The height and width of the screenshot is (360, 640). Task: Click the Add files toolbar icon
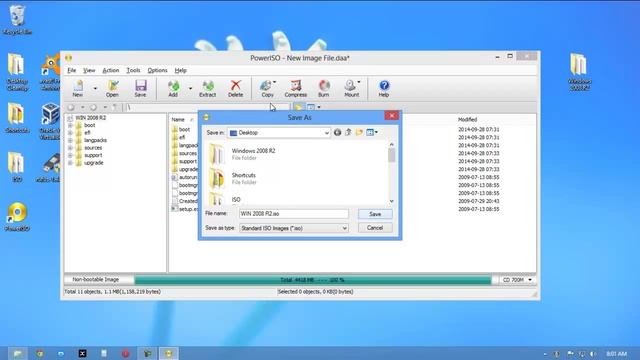173,88
